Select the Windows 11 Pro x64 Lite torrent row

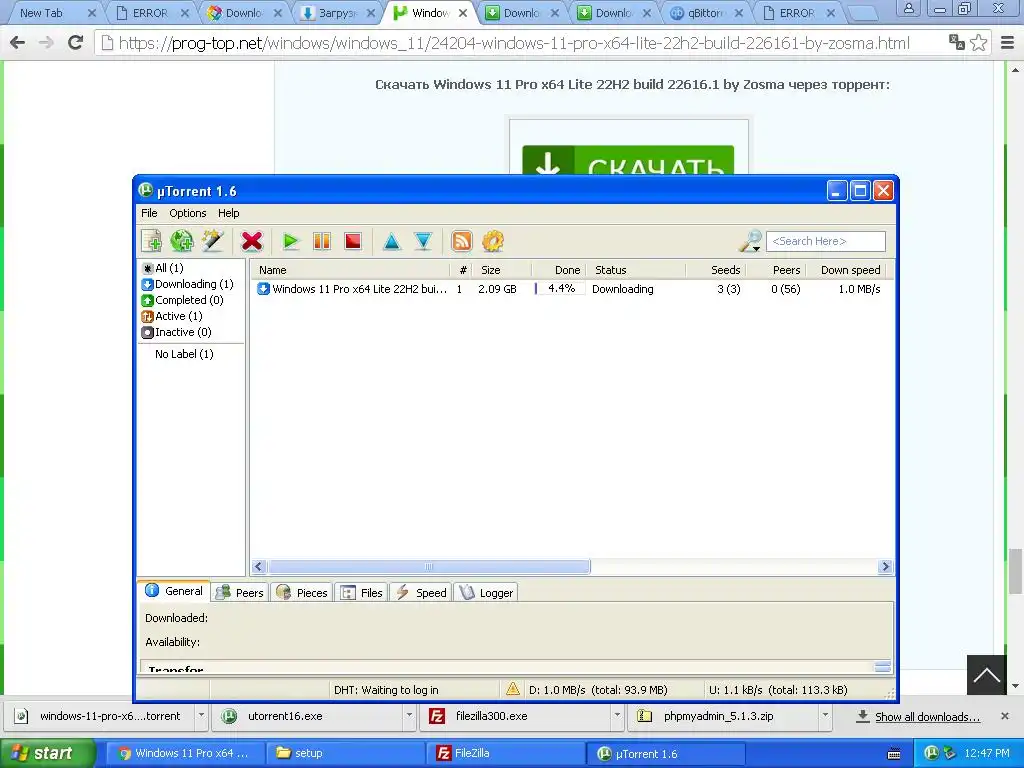coord(571,289)
